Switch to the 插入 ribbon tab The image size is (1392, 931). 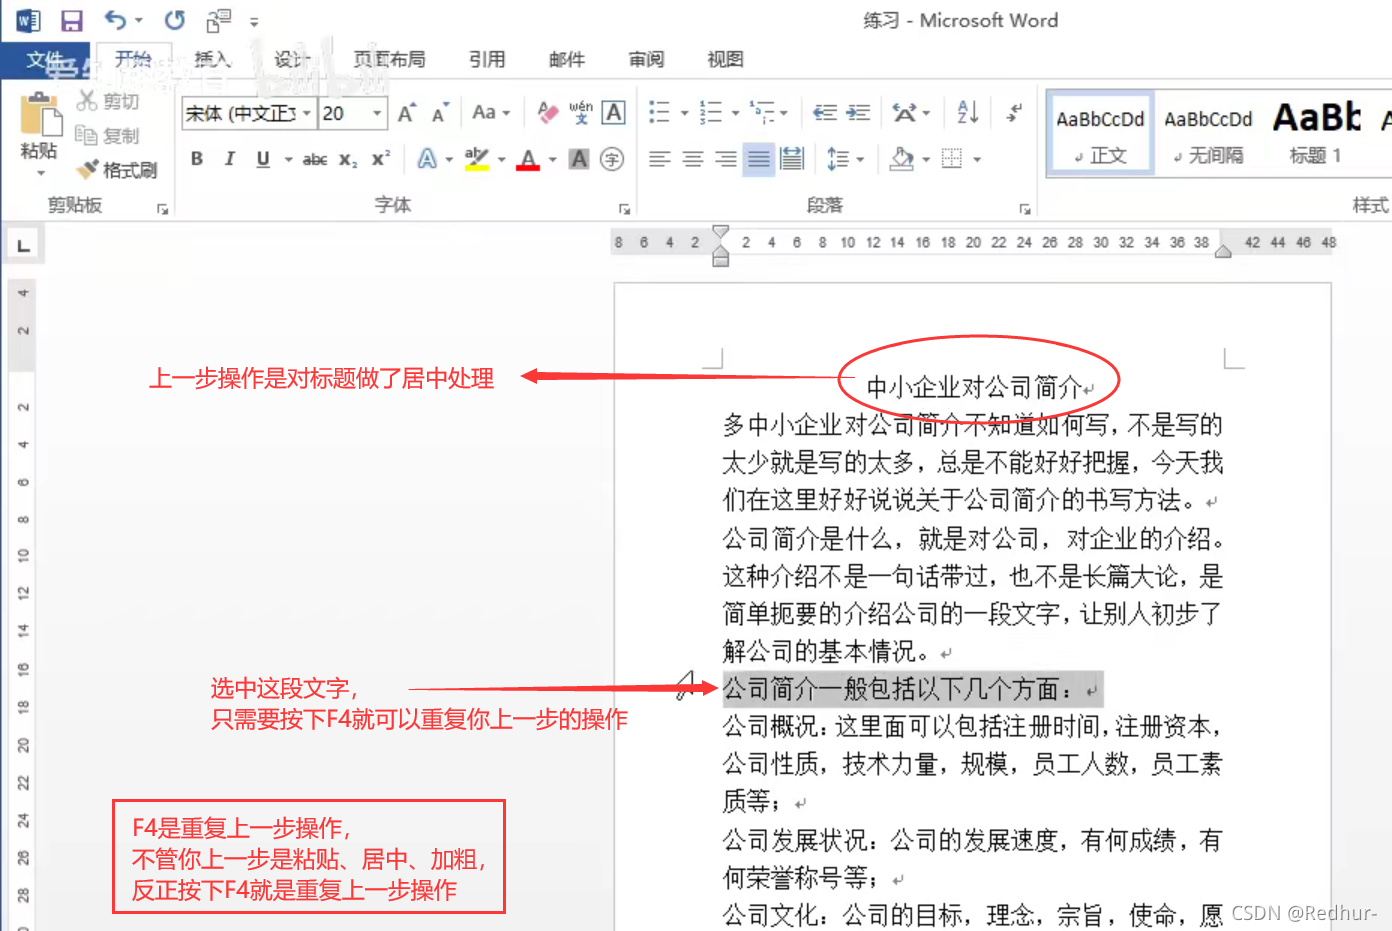(212, 59)
